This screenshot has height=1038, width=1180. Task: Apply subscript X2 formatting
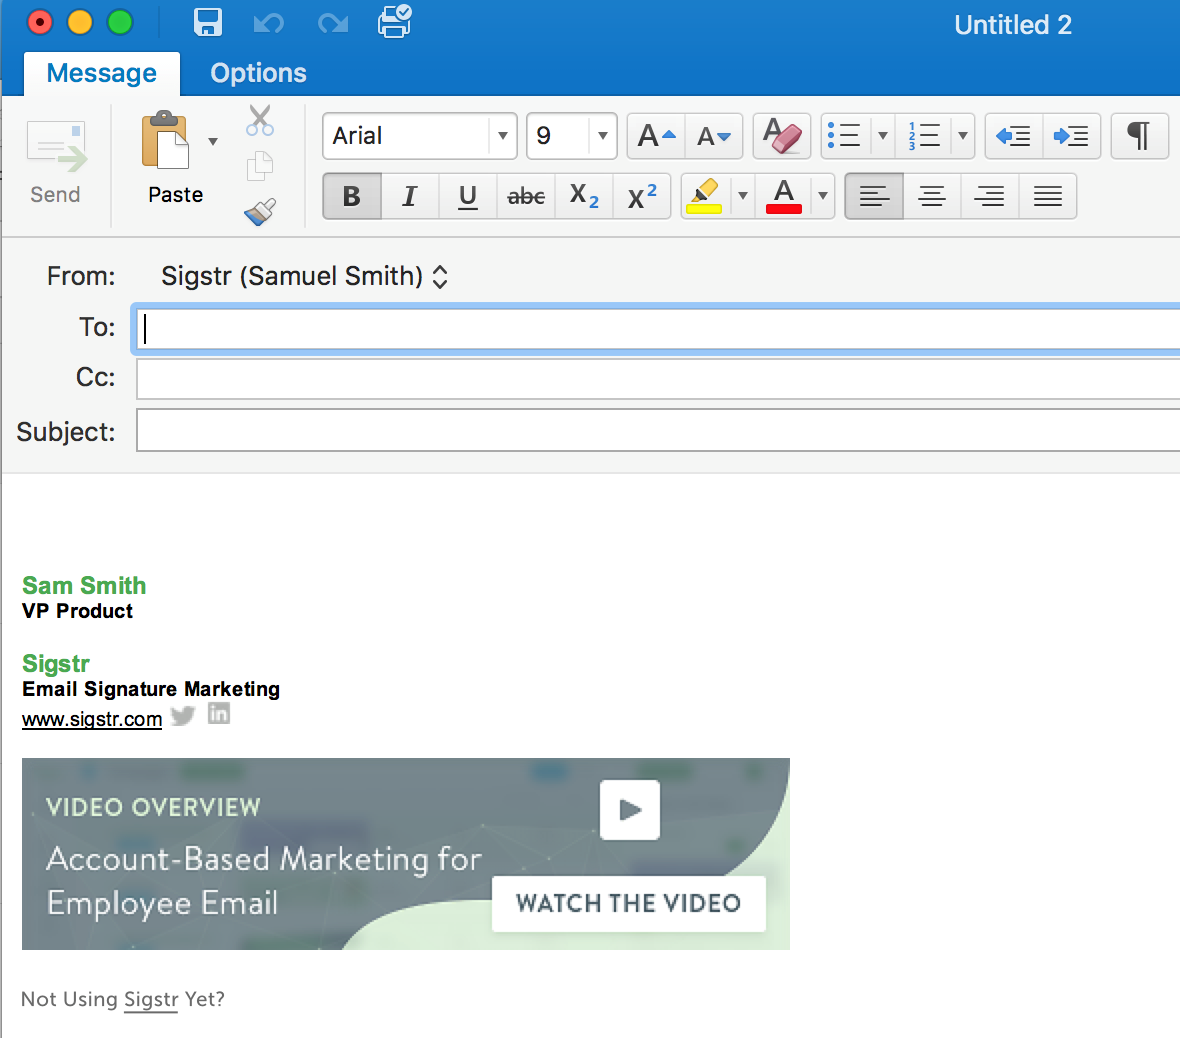pyautogui.click(x=584, y=196)
